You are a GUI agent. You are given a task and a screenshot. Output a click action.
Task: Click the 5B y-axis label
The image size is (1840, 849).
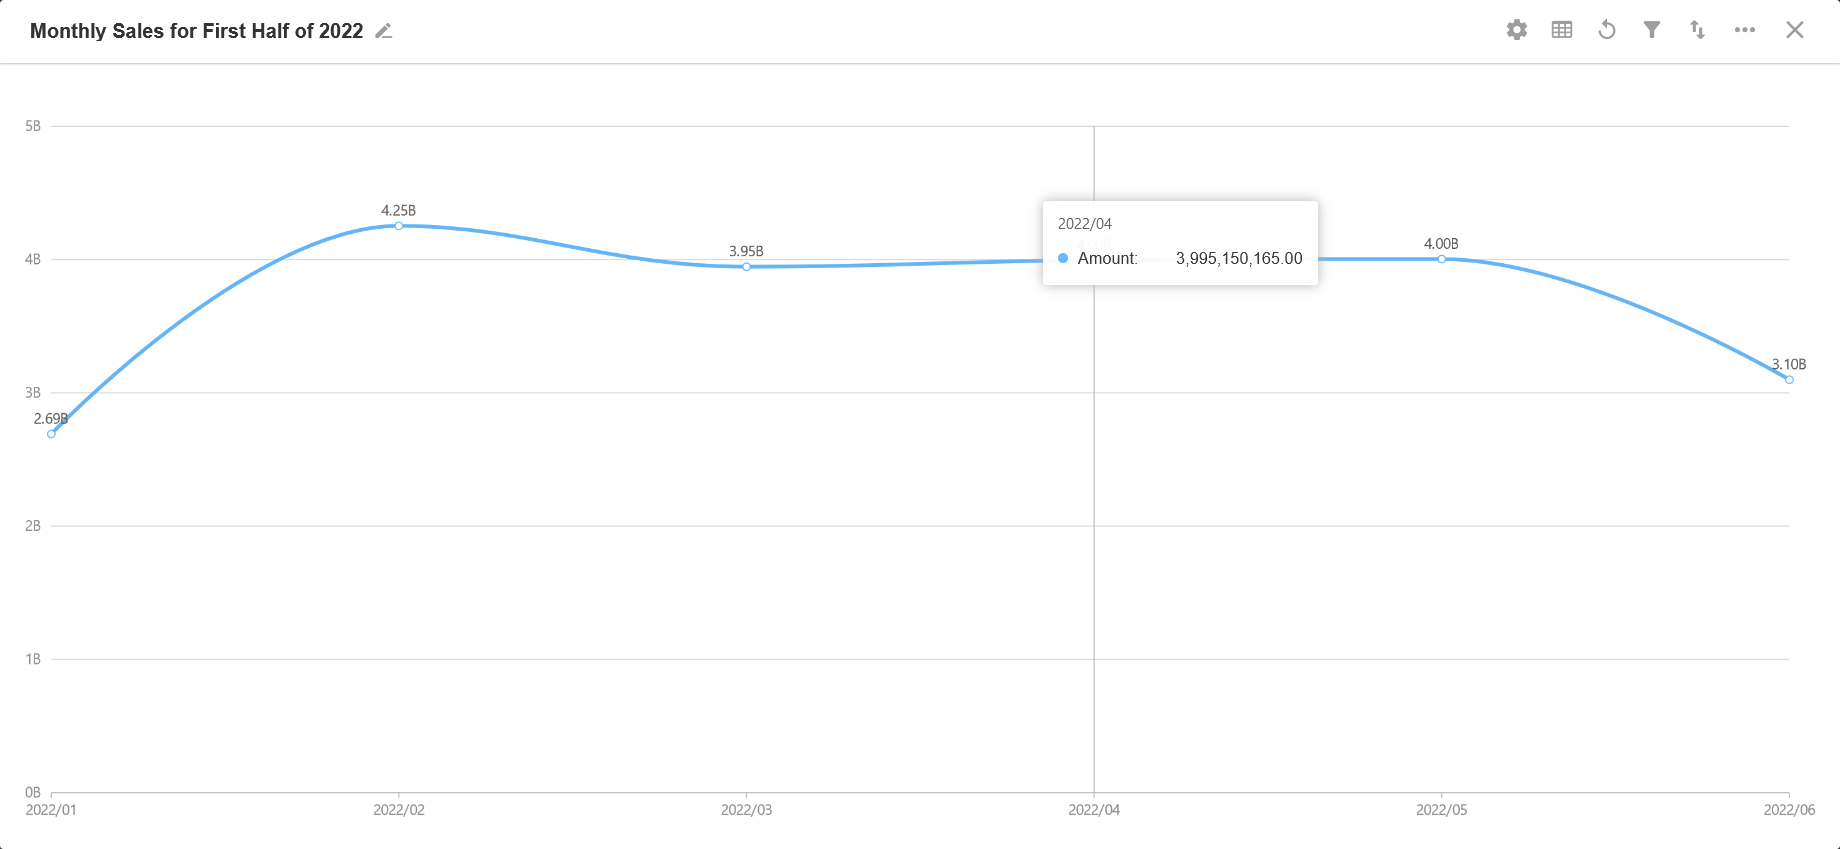pos(33,126)
